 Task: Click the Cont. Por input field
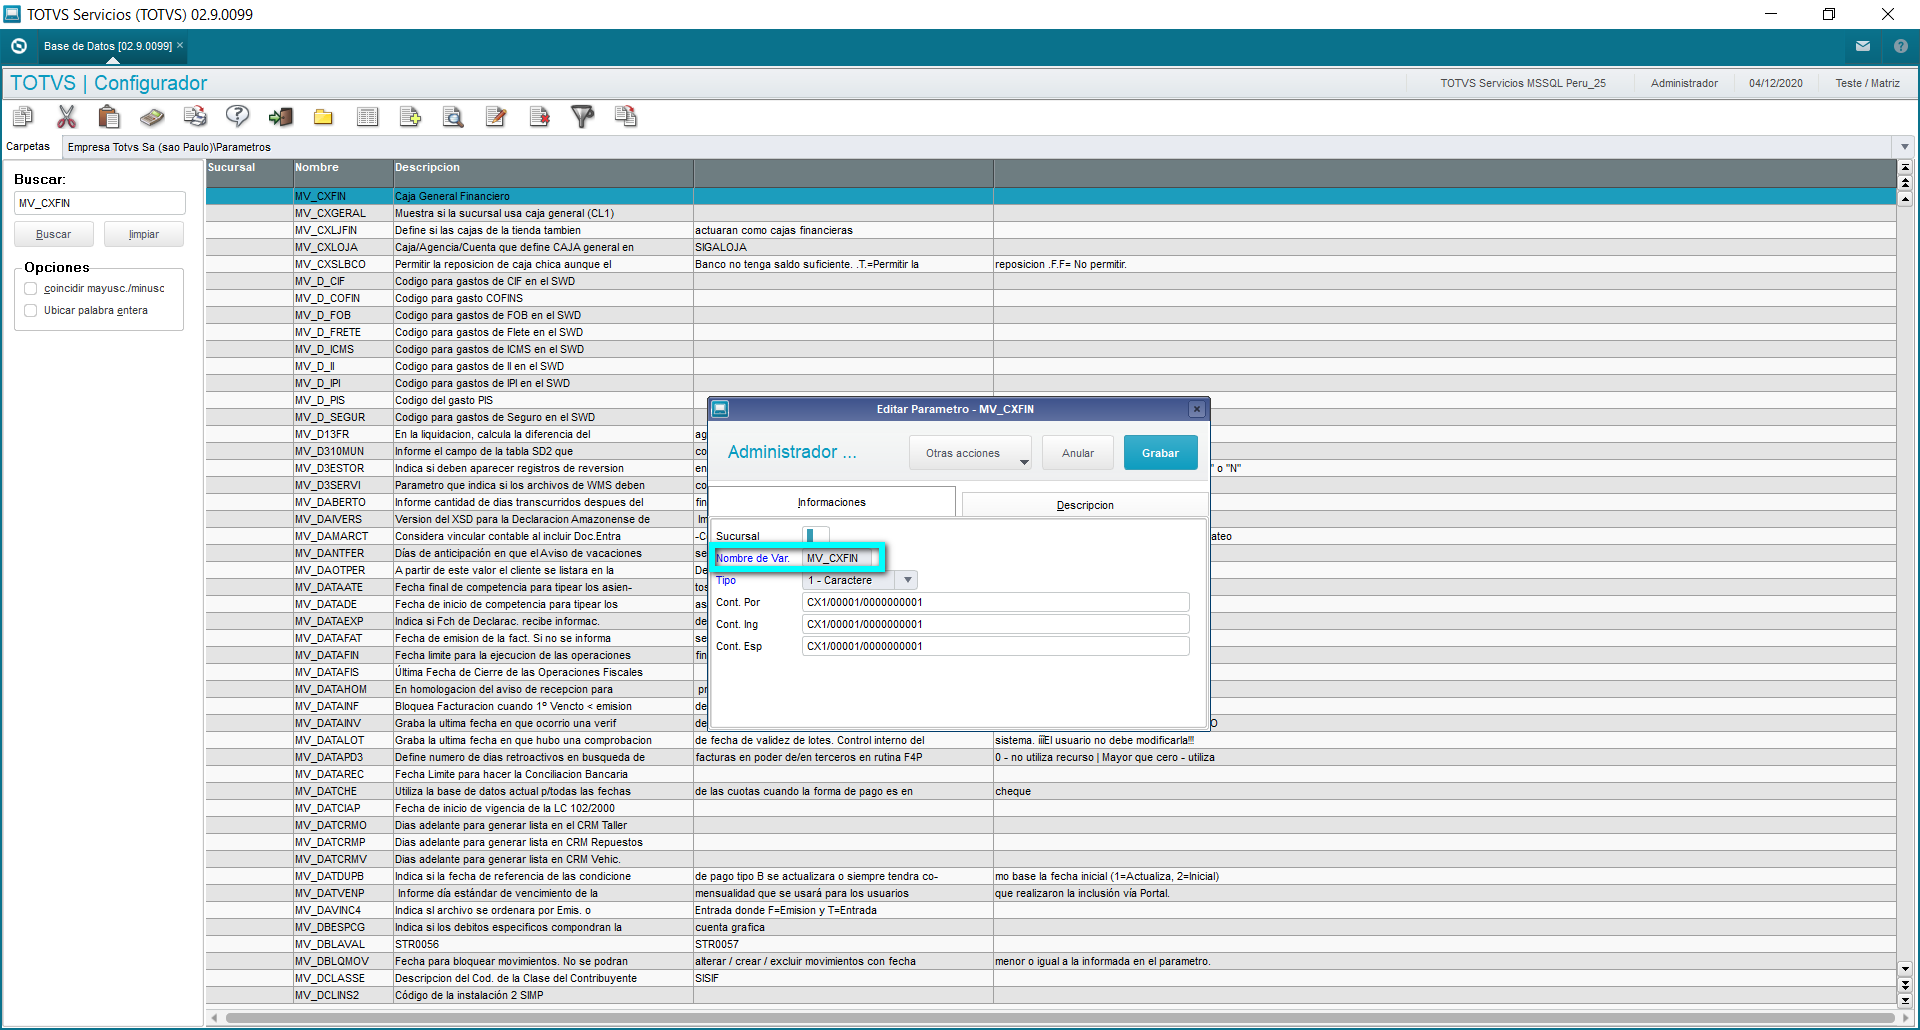996,602
